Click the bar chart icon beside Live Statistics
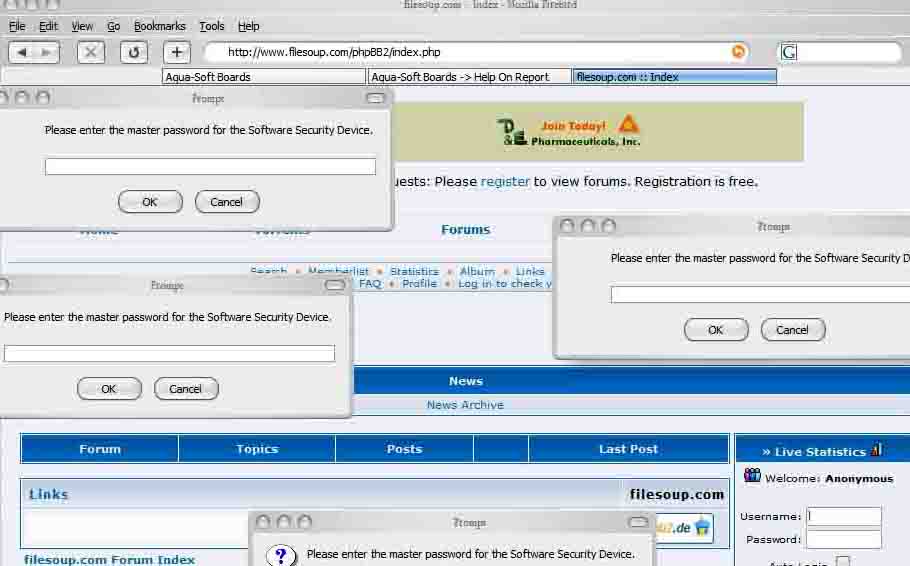 (x=876, y=449)
